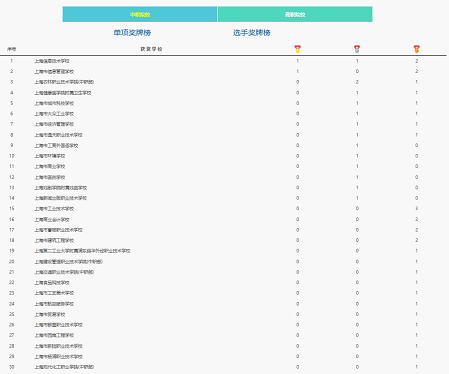Select the school name in row 4

[x=63, y=93]
